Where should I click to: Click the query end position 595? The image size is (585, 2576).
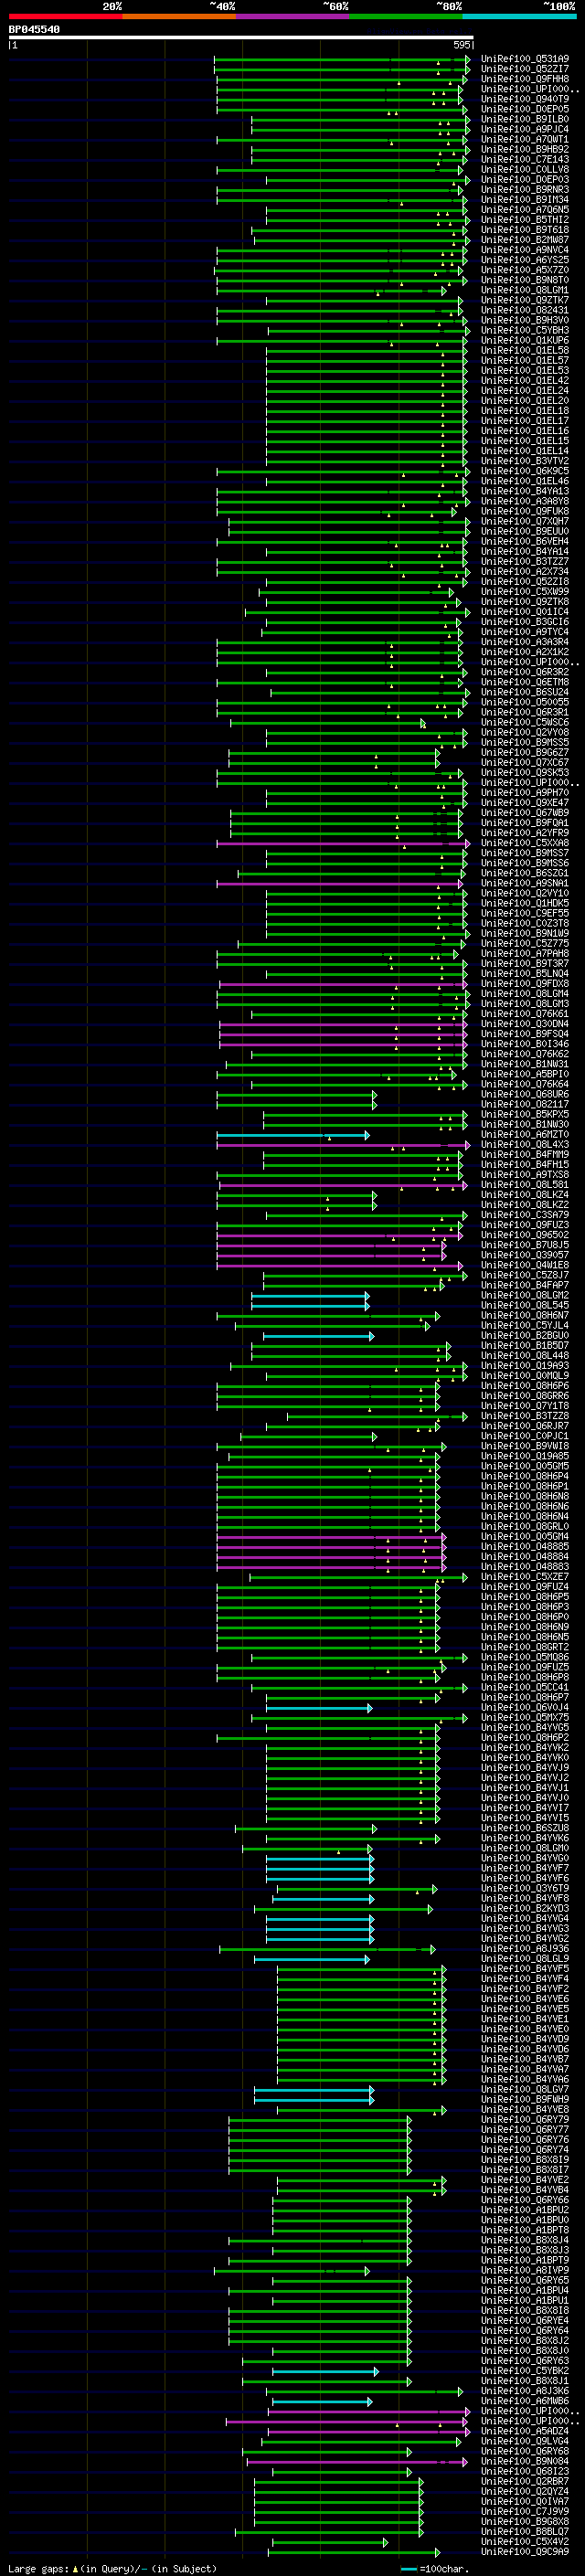(462, 45)
